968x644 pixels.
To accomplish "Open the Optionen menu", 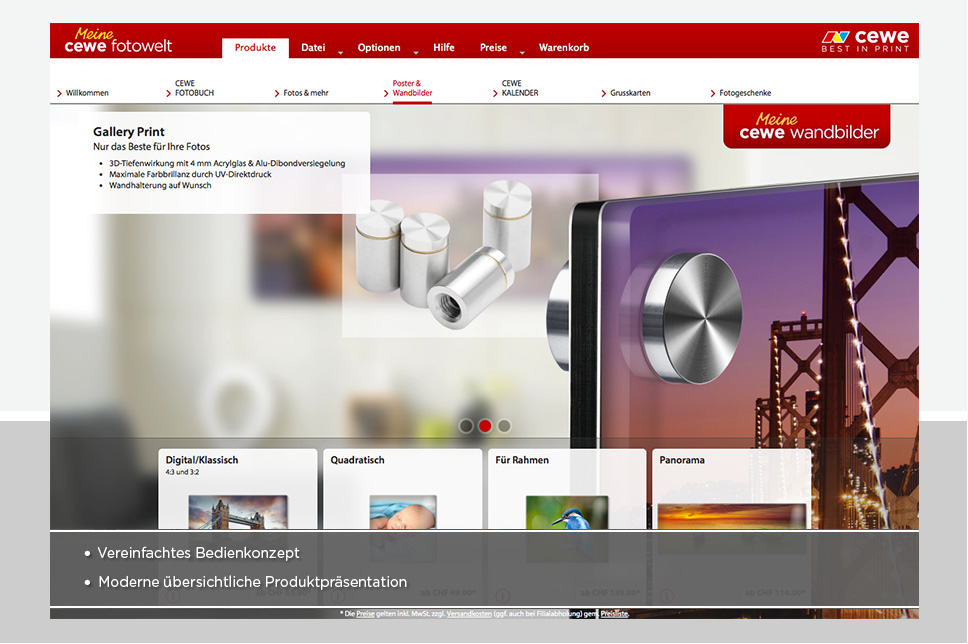I will [x=378, y=48].
